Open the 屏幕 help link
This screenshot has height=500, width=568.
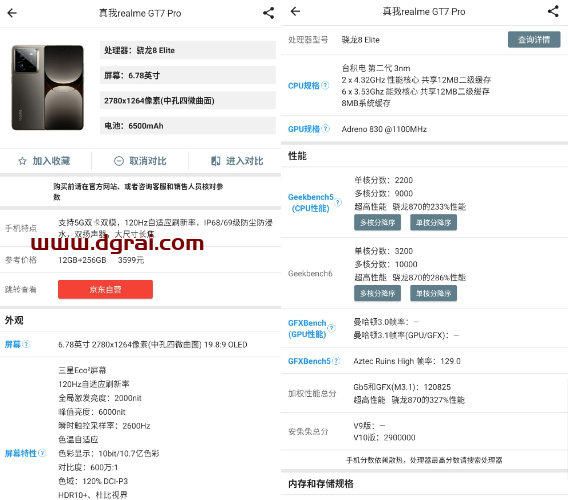pos(13,344)
